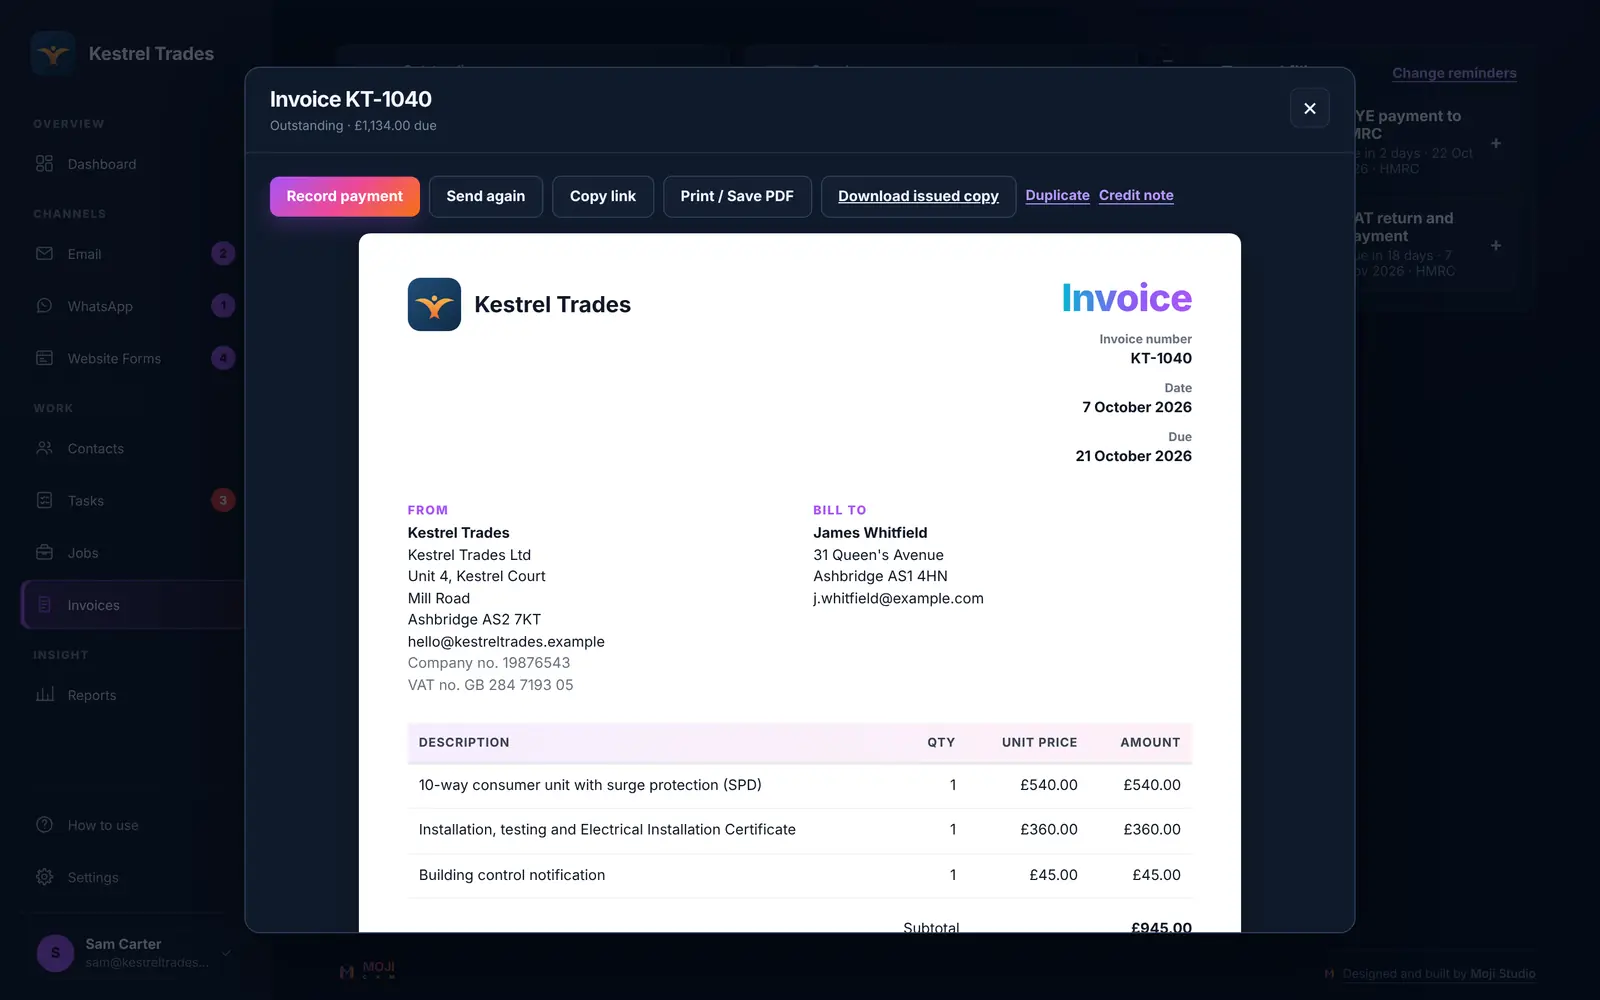Image resolution: width=1600 pixels, height=1000 pixels.
Task: Click due date 21 October 2026
Action: pyautogui.click(x=1133, y=456)
